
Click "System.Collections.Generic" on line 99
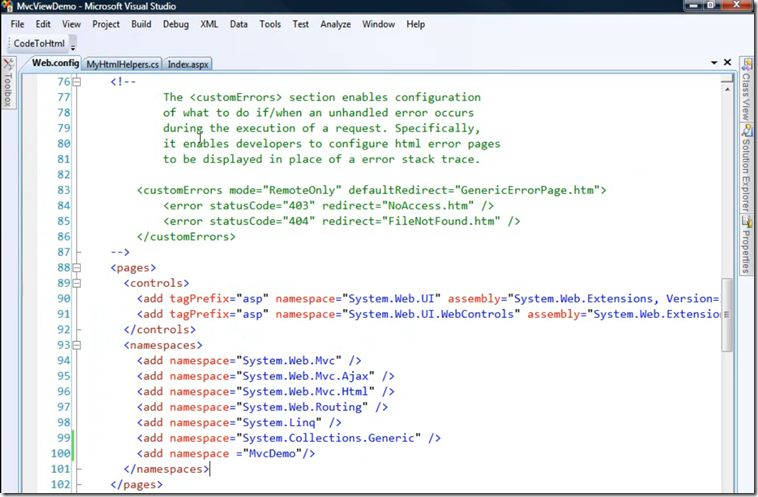[328, 438]
